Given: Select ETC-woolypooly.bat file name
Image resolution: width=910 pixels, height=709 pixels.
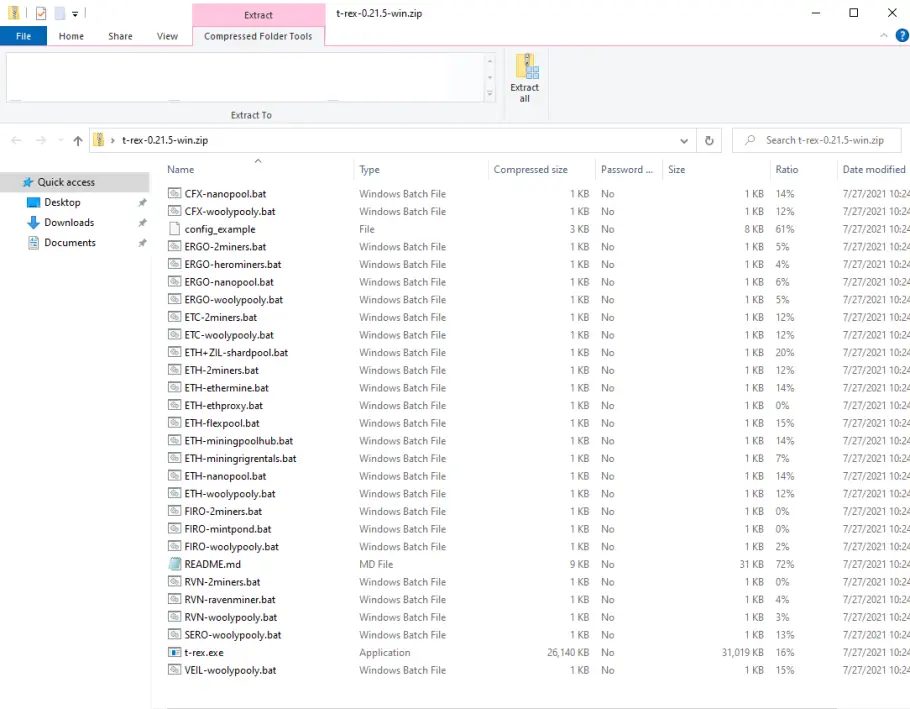Looking at the screenshot, I should pyautogui.click(x=229, y=335).
